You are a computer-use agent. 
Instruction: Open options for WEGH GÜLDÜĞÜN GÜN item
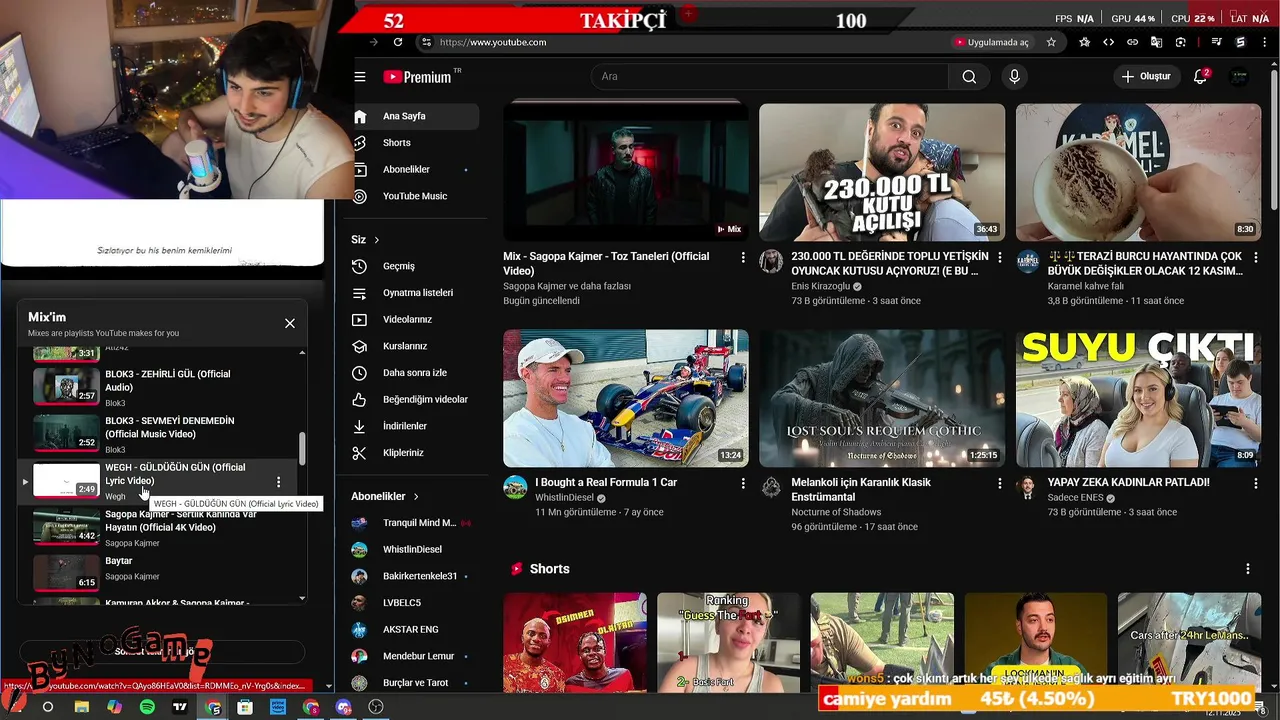278,482
